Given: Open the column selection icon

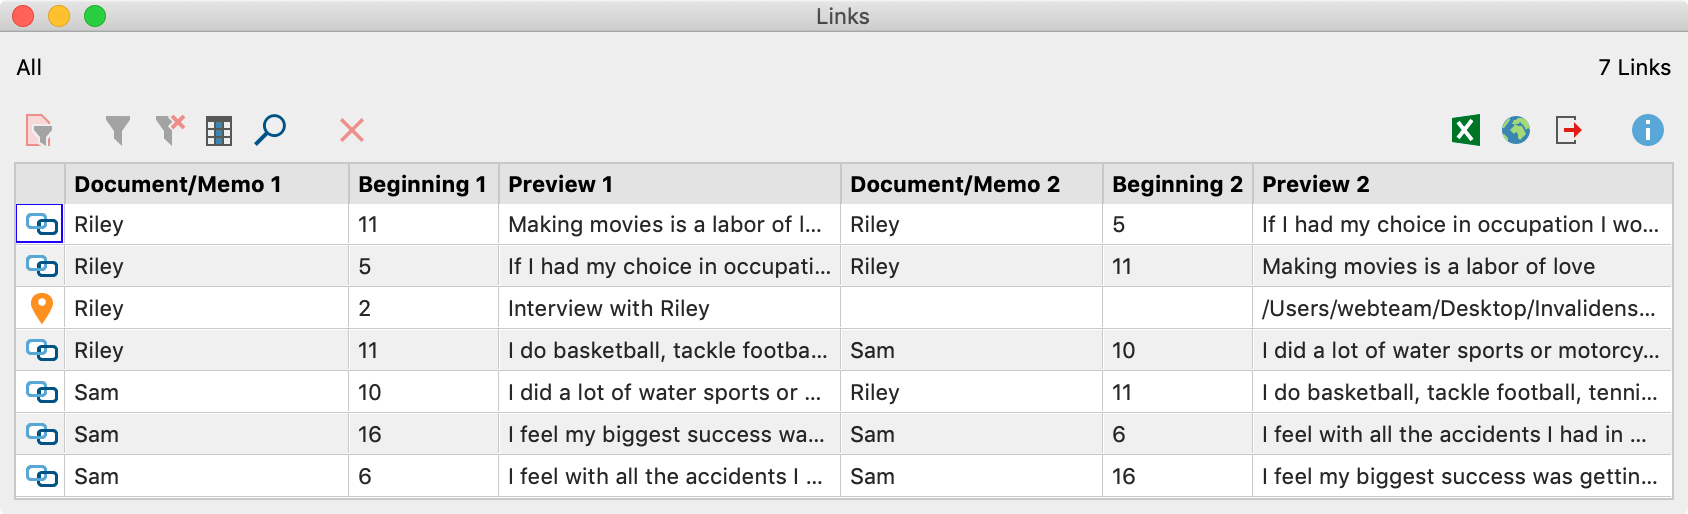Looking at the screenshot, I should pyautogui.click(x=219, y=130).
